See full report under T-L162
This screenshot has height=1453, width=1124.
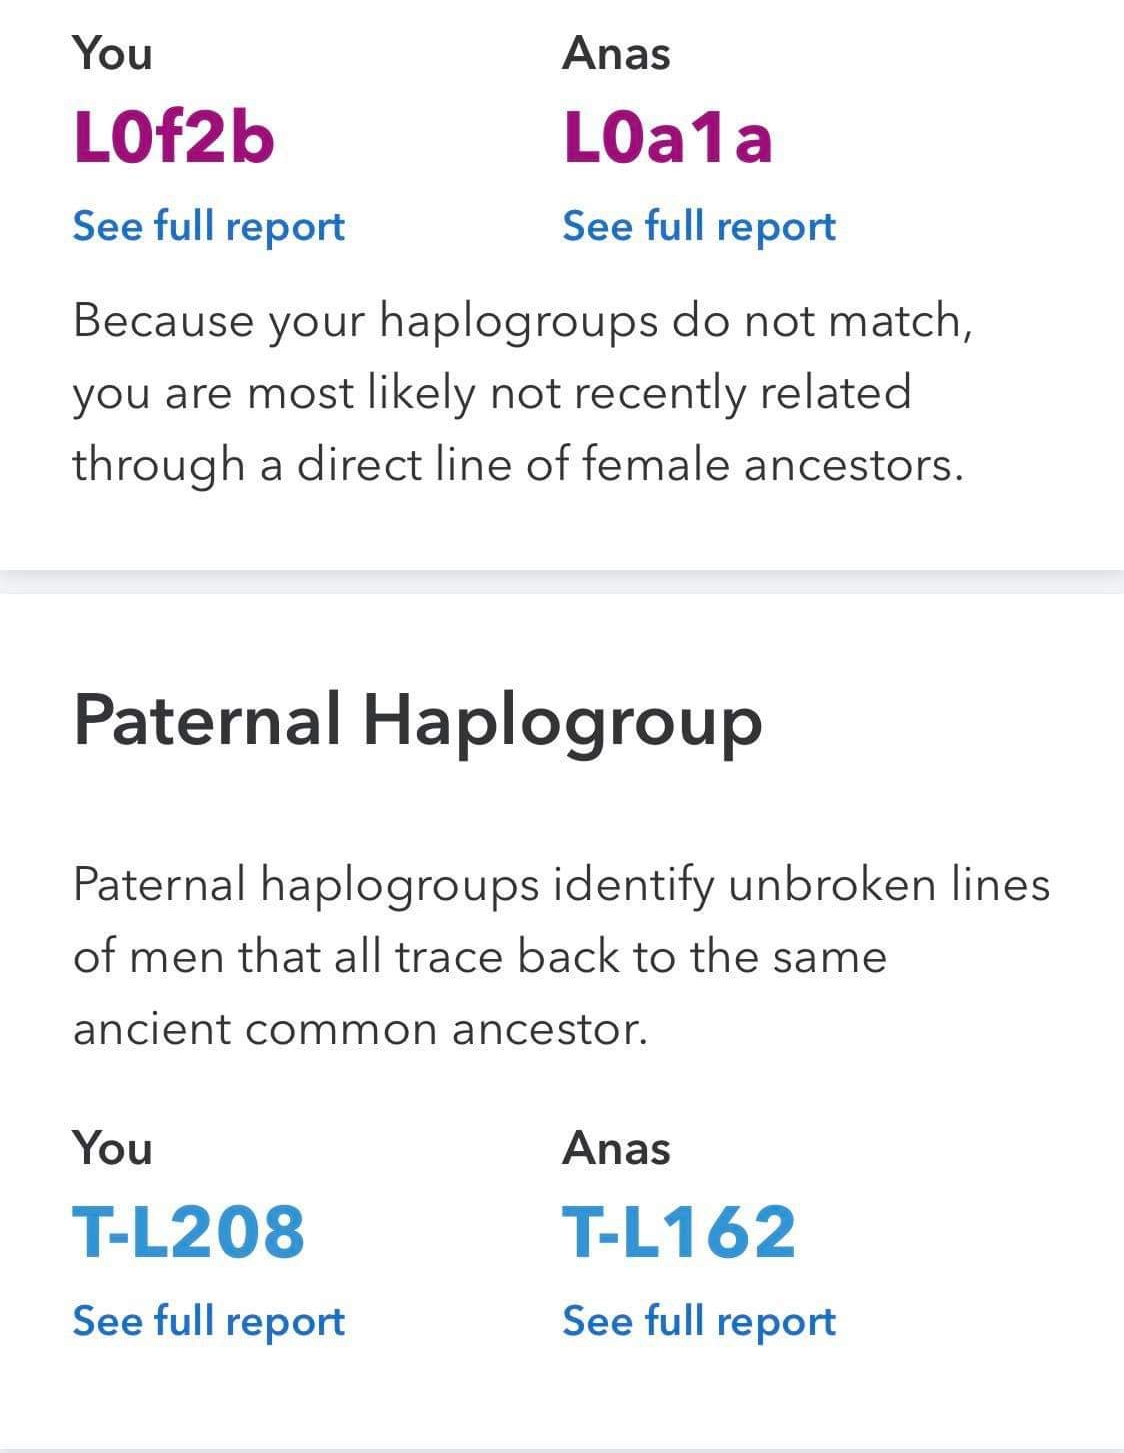(699, 1322)
